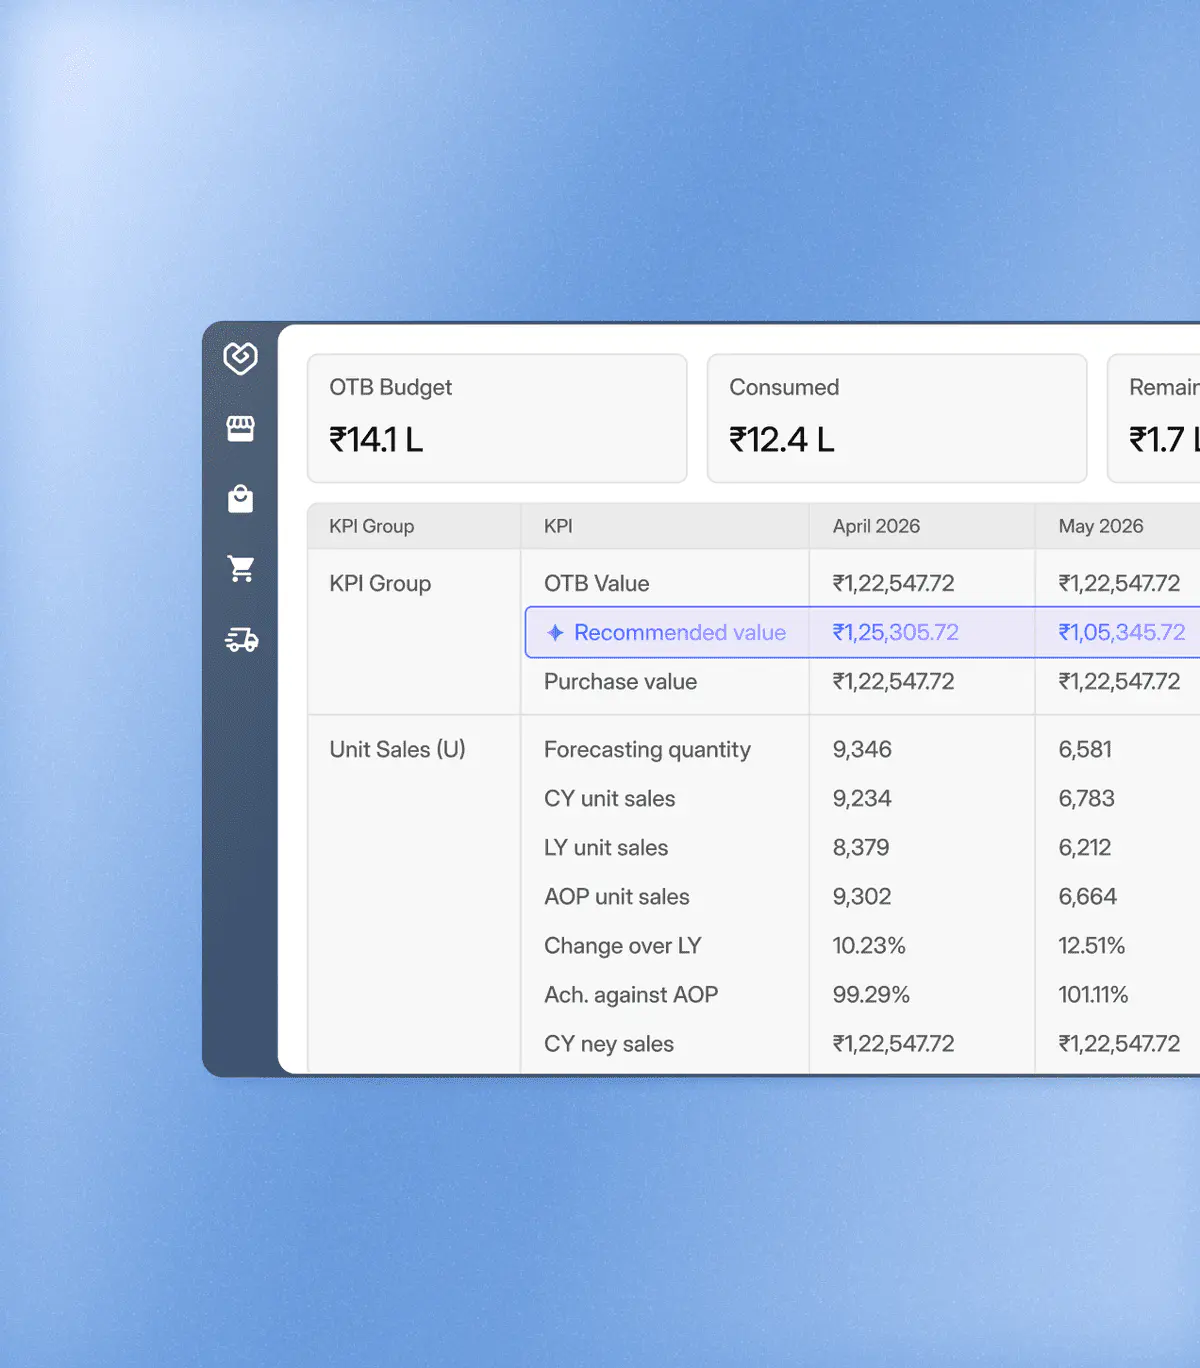
Task: Click the LY unit sales row label
Action: click(605, 848)
